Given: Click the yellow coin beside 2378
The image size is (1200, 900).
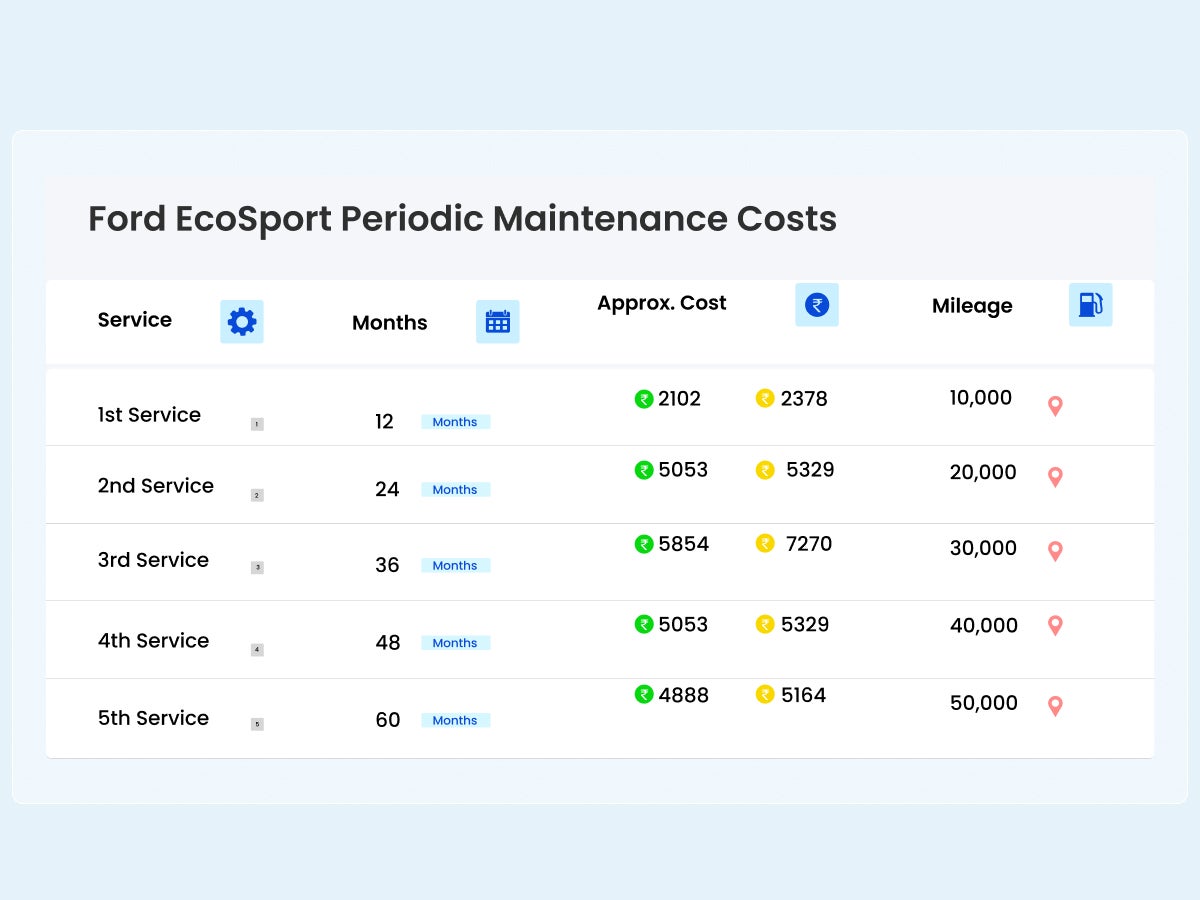Looking at the screenshot, I should tap(766, 398).
